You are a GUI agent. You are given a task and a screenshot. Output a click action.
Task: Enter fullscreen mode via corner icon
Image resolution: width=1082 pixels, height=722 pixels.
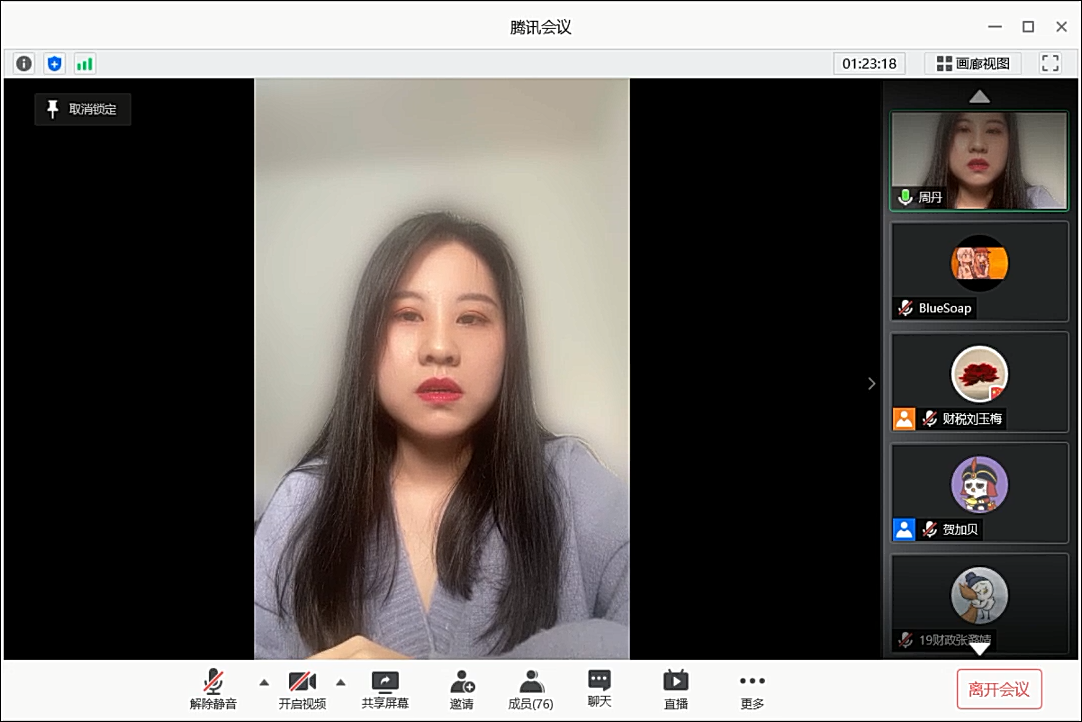coord(1050,63)
